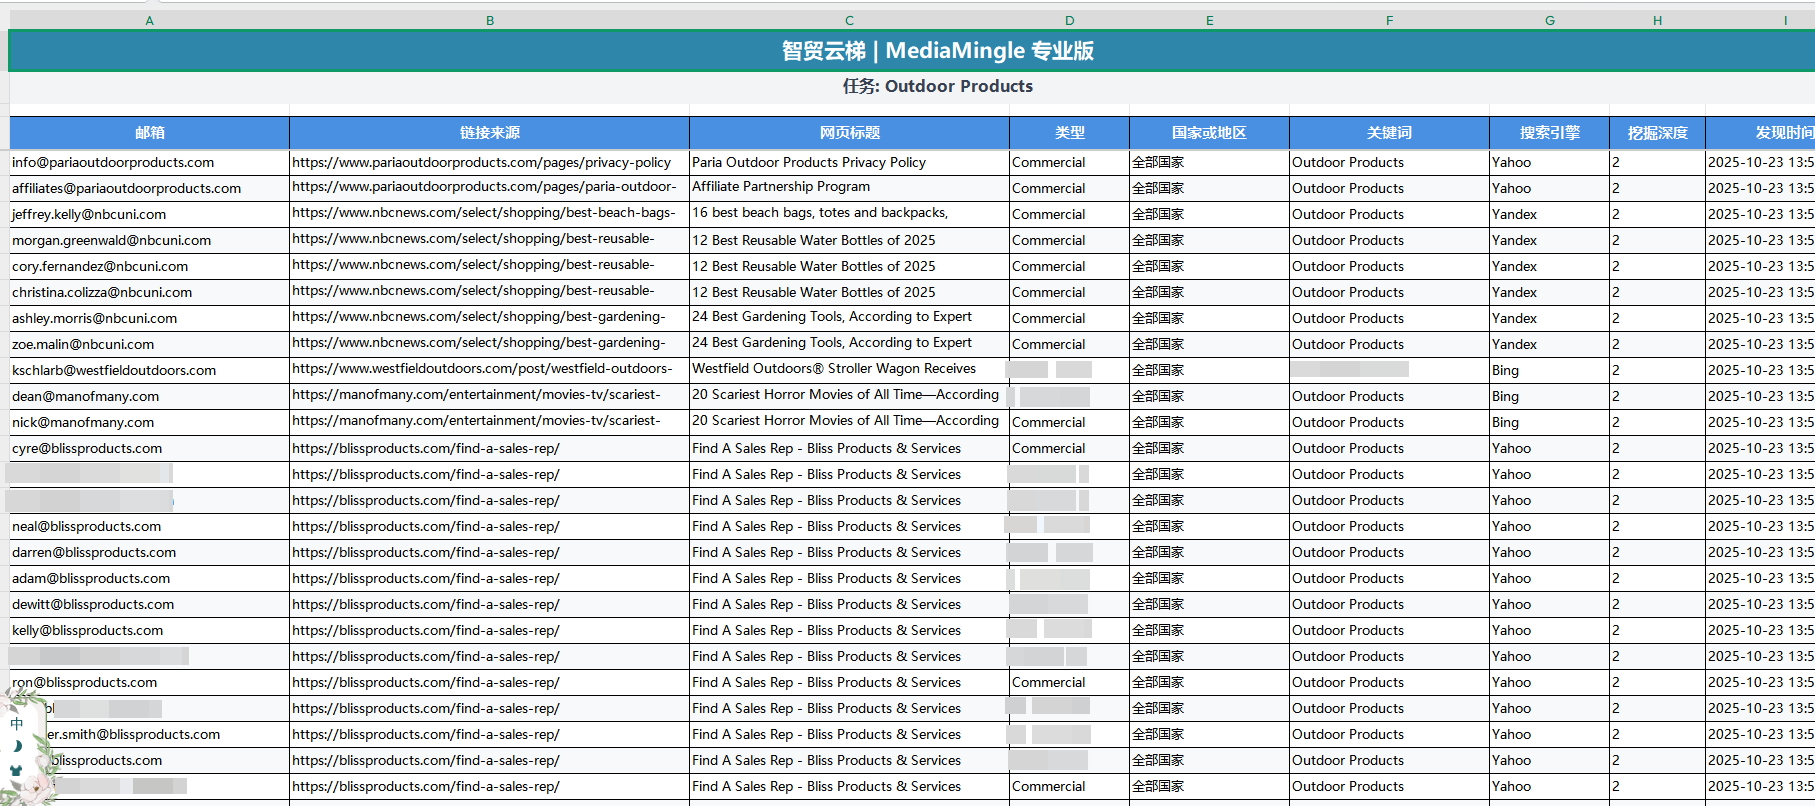Click the manofmany URL in dean@manofmany.com row
This screenshot has height=806, width=1815.
(490, 396)
